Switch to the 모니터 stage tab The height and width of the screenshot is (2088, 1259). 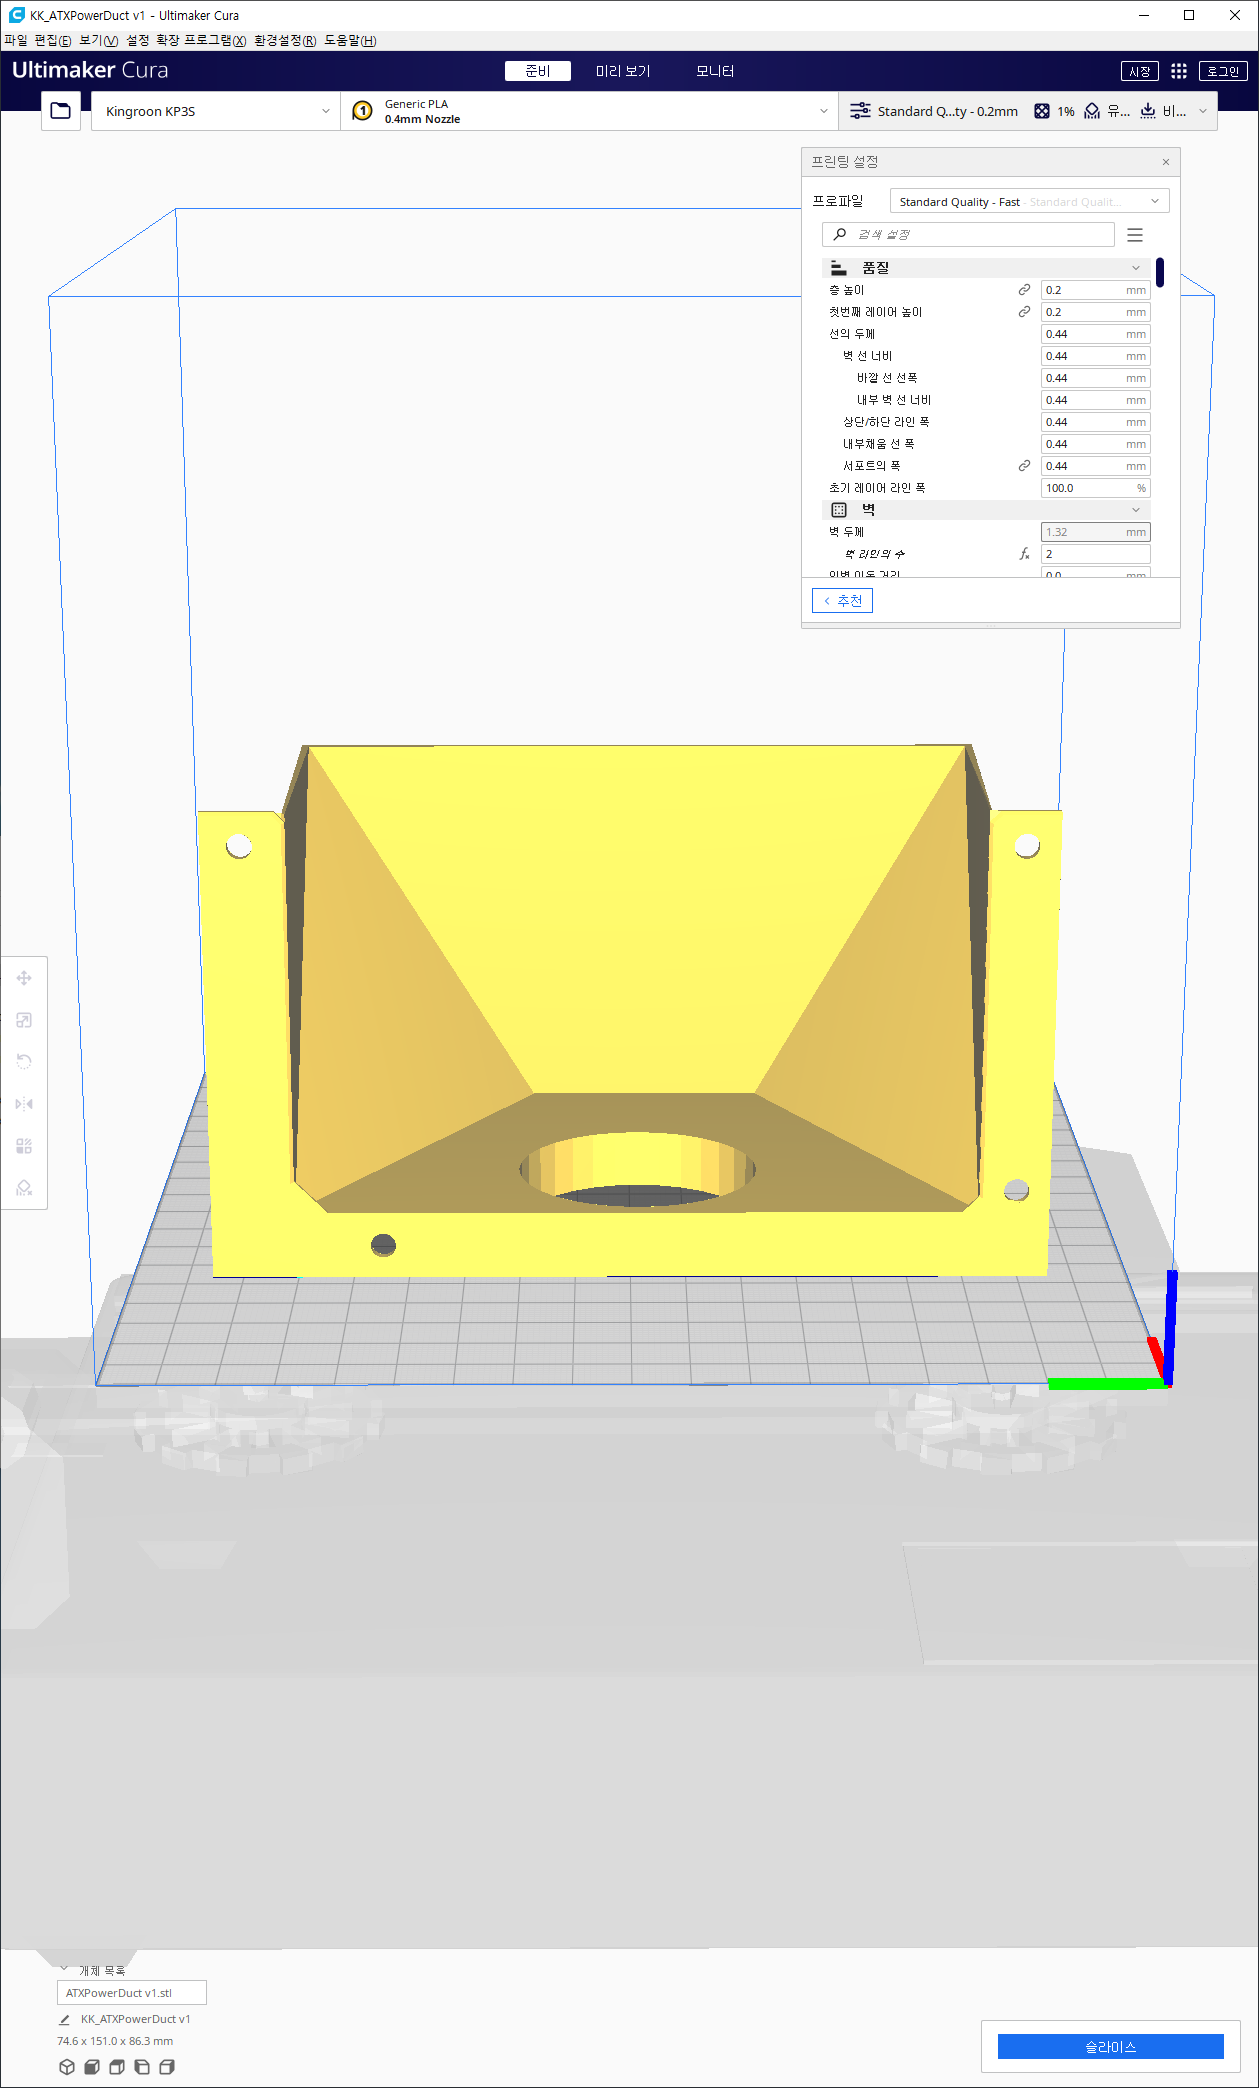coord(715,71)
